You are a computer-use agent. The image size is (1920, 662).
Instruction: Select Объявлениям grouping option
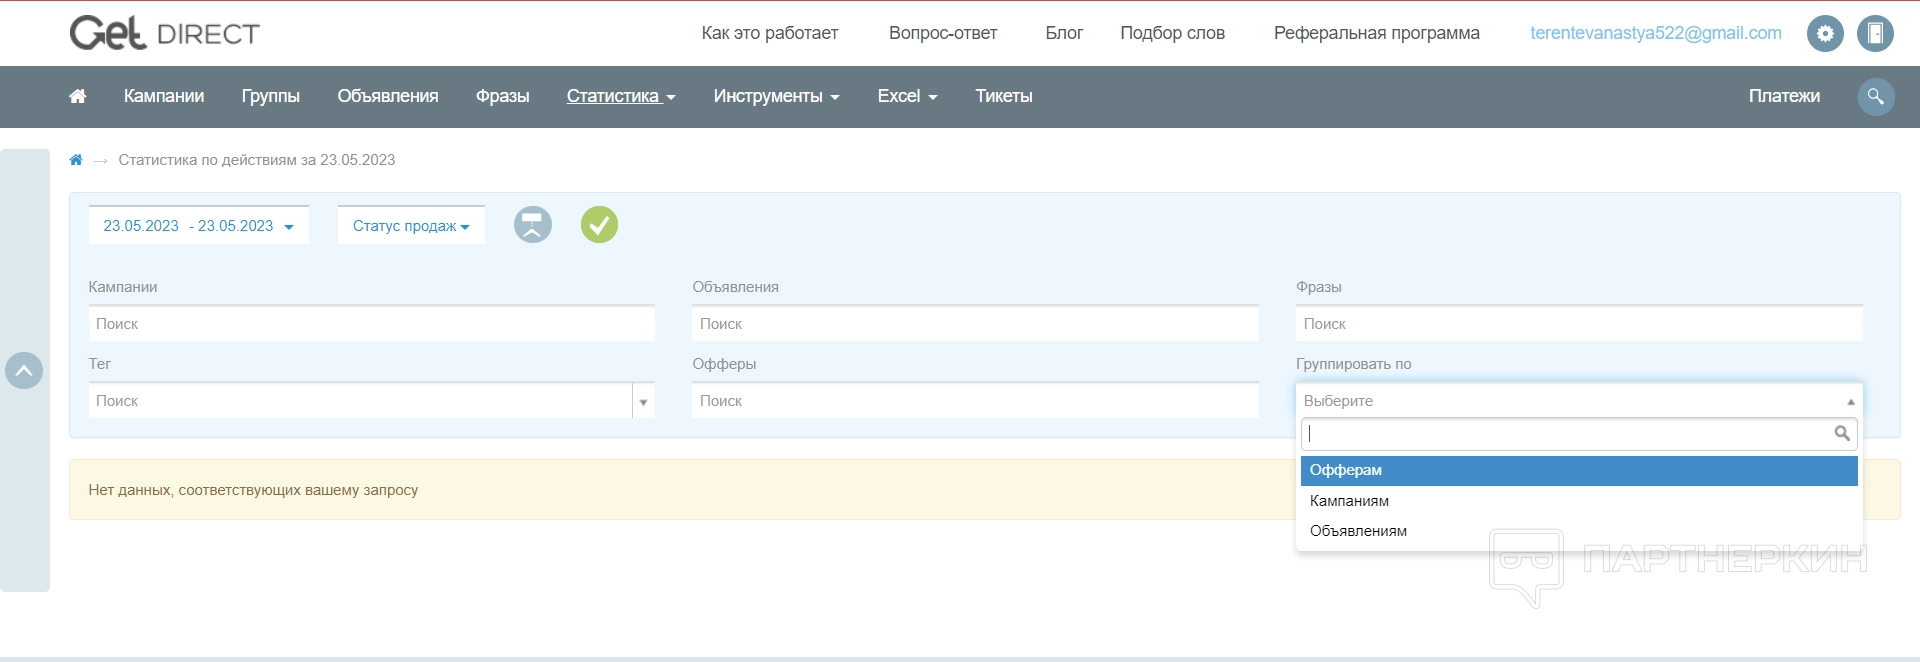pyautogui.click(x=1579, y=531)
